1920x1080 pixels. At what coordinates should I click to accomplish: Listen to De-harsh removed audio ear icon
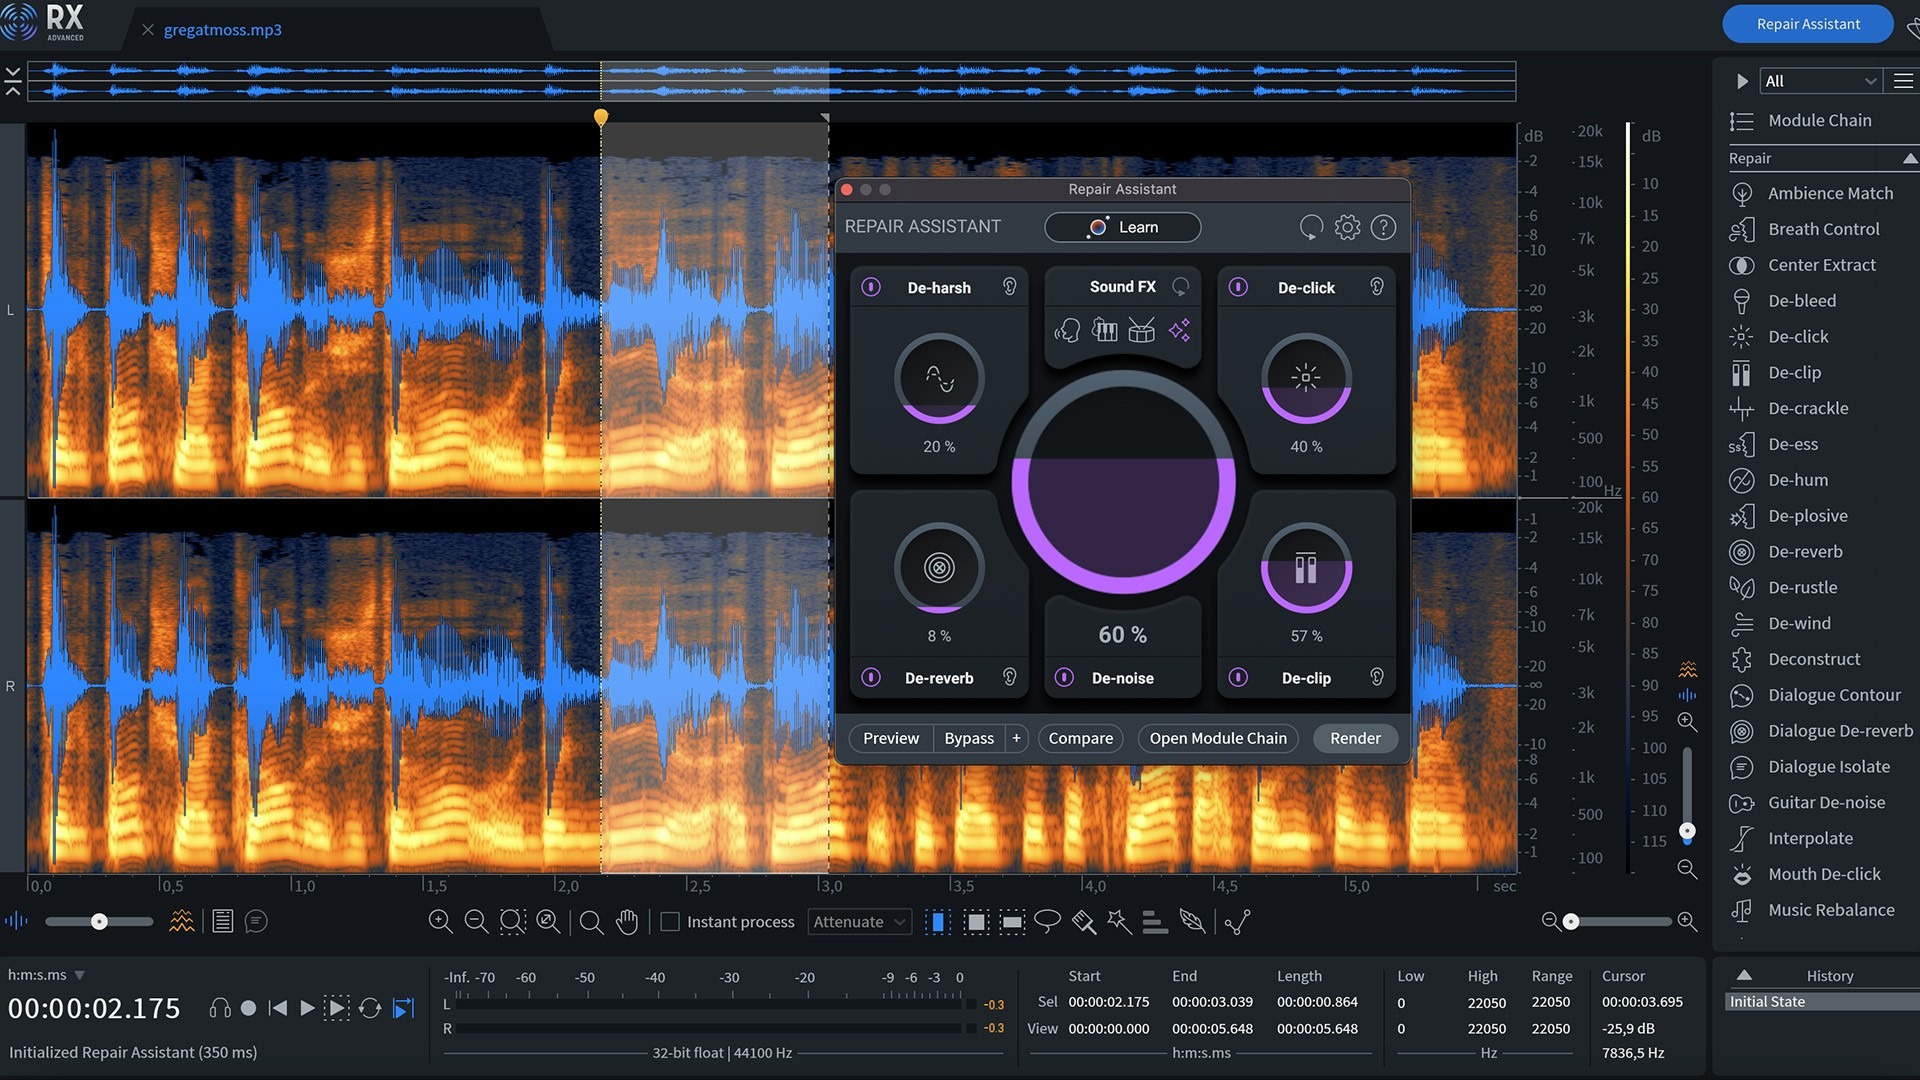pos(1010,287)
